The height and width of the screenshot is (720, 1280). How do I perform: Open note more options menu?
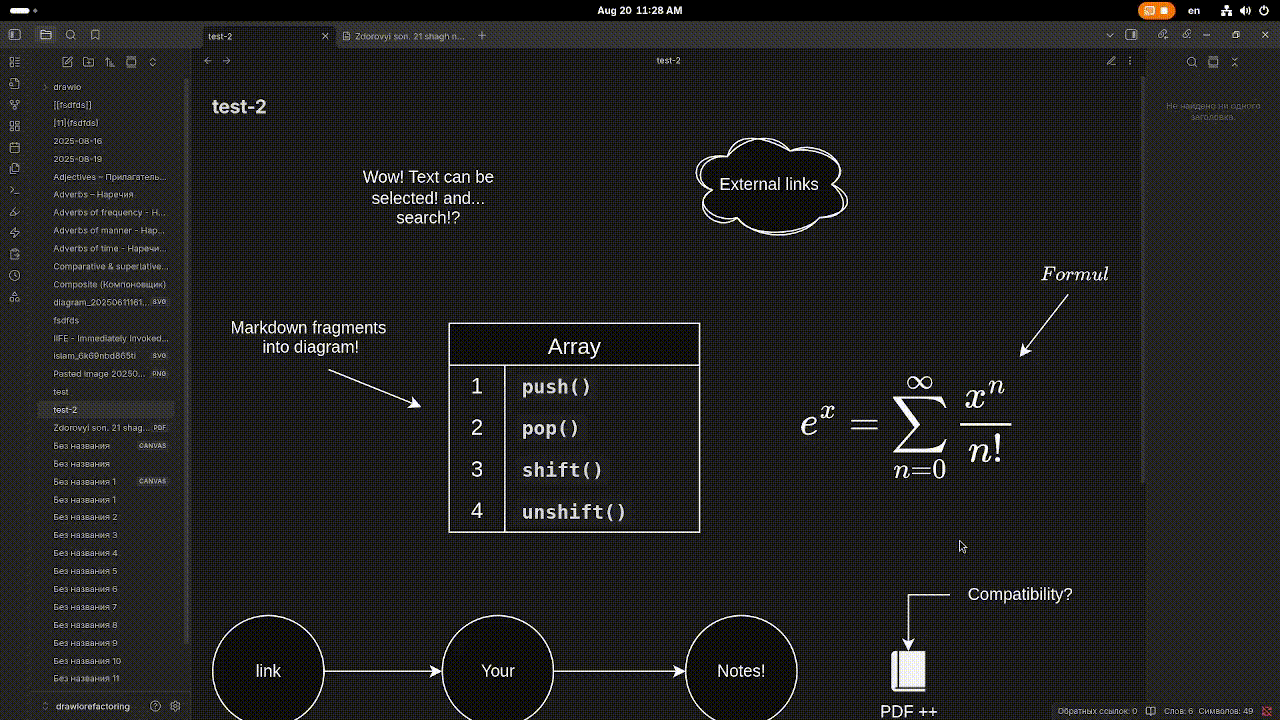pos(1130,61)
